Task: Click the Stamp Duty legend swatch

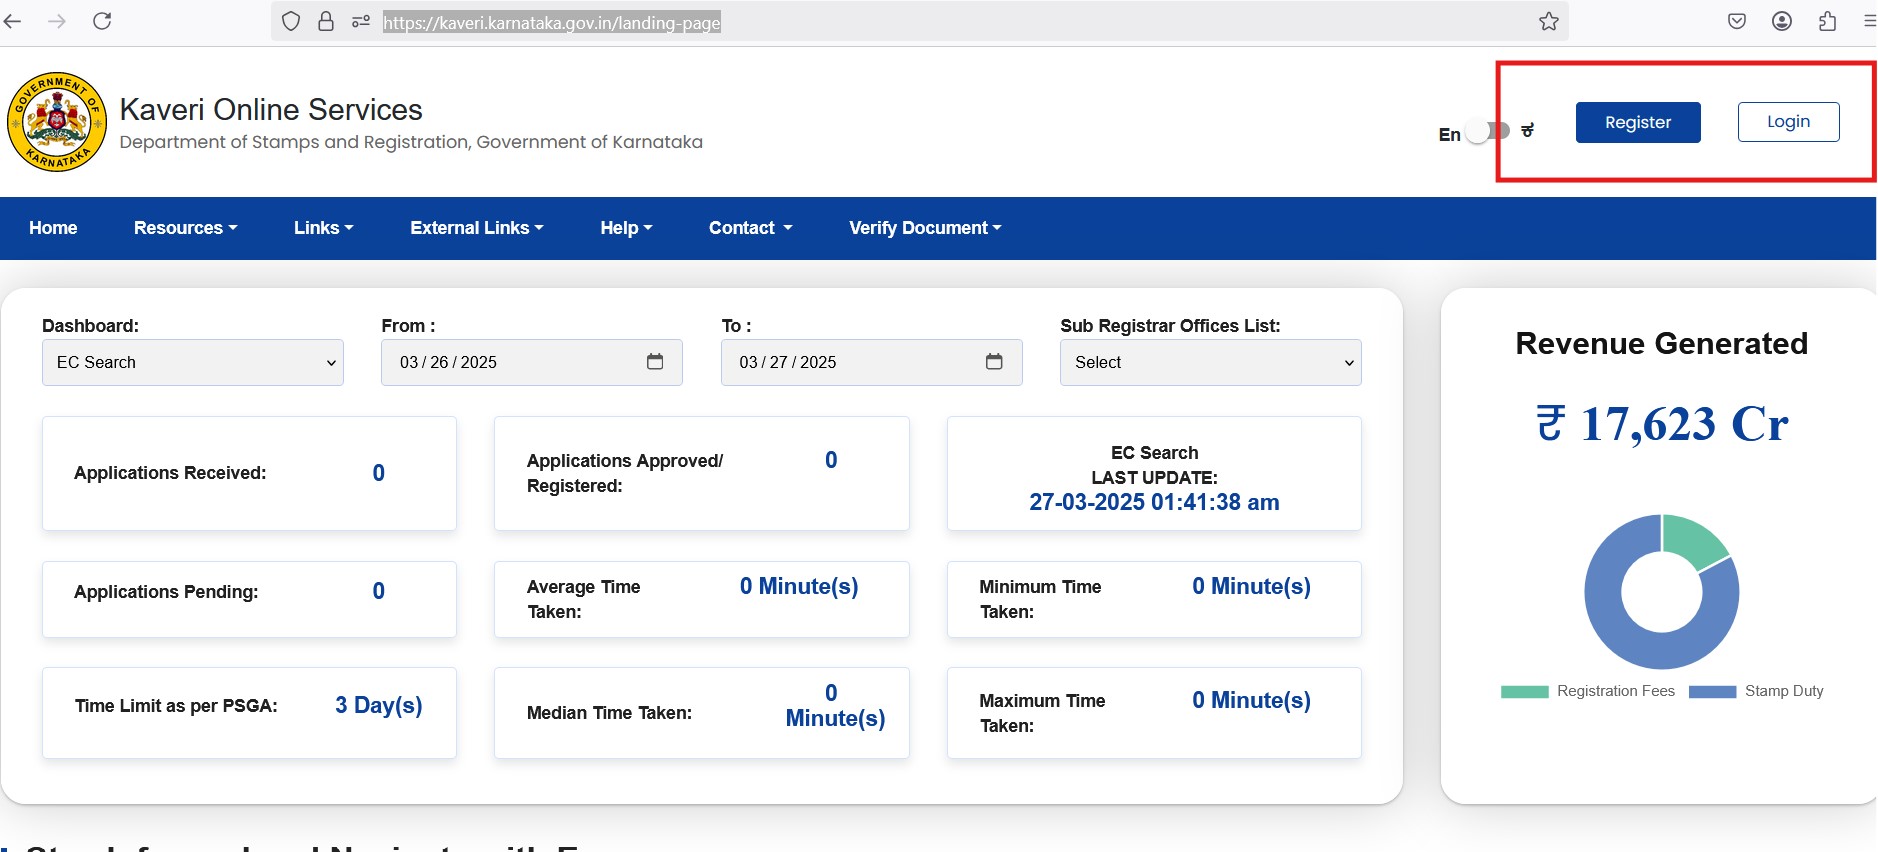Action: coord(1712,692)
